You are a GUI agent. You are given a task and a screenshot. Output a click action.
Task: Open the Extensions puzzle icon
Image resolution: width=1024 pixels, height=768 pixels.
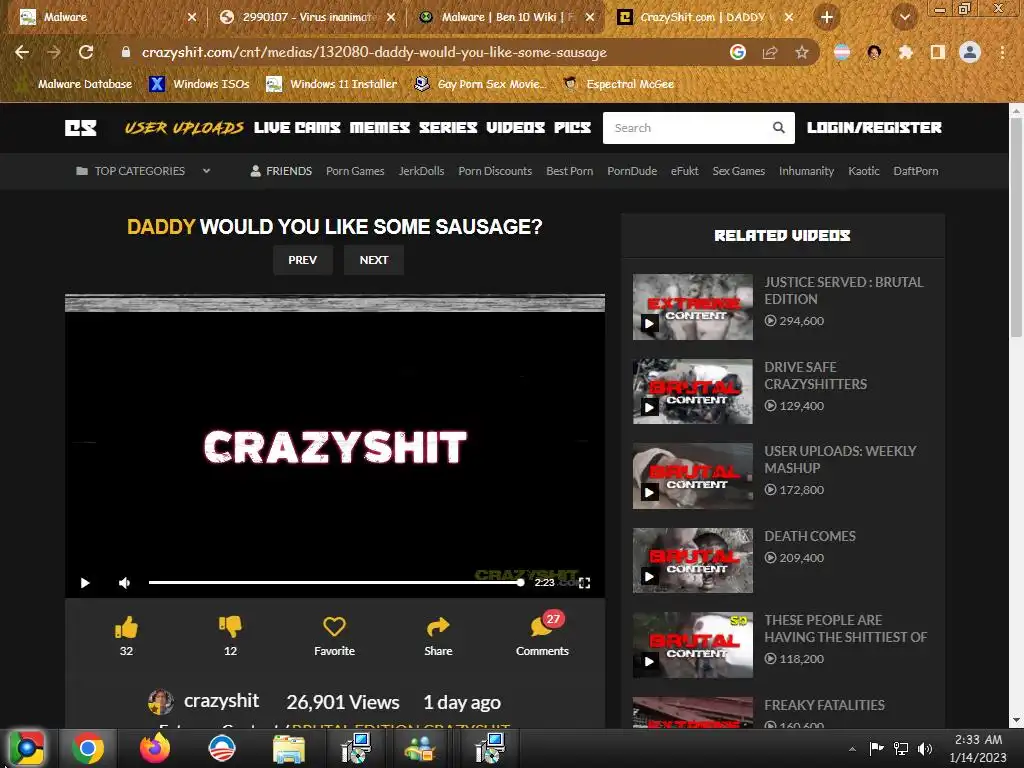(905, 52)
